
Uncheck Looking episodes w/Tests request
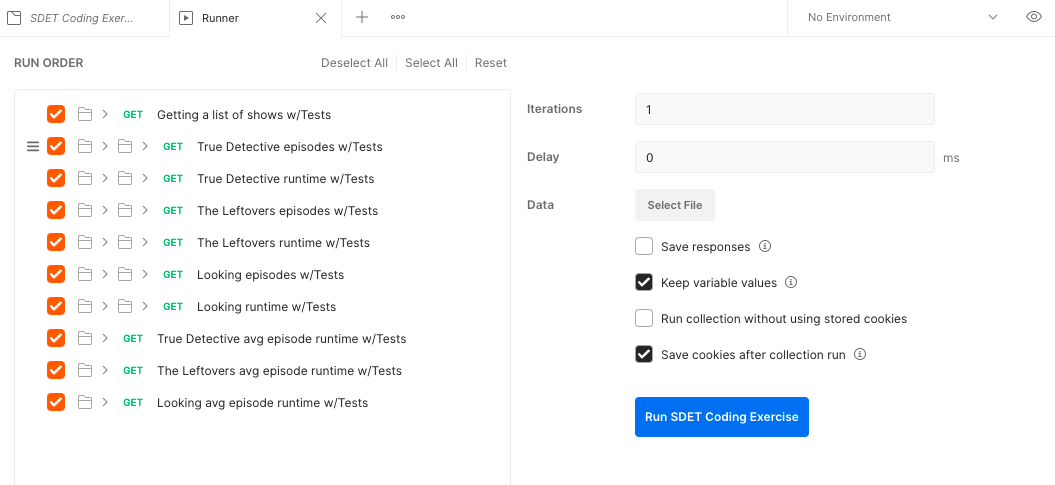56,274
